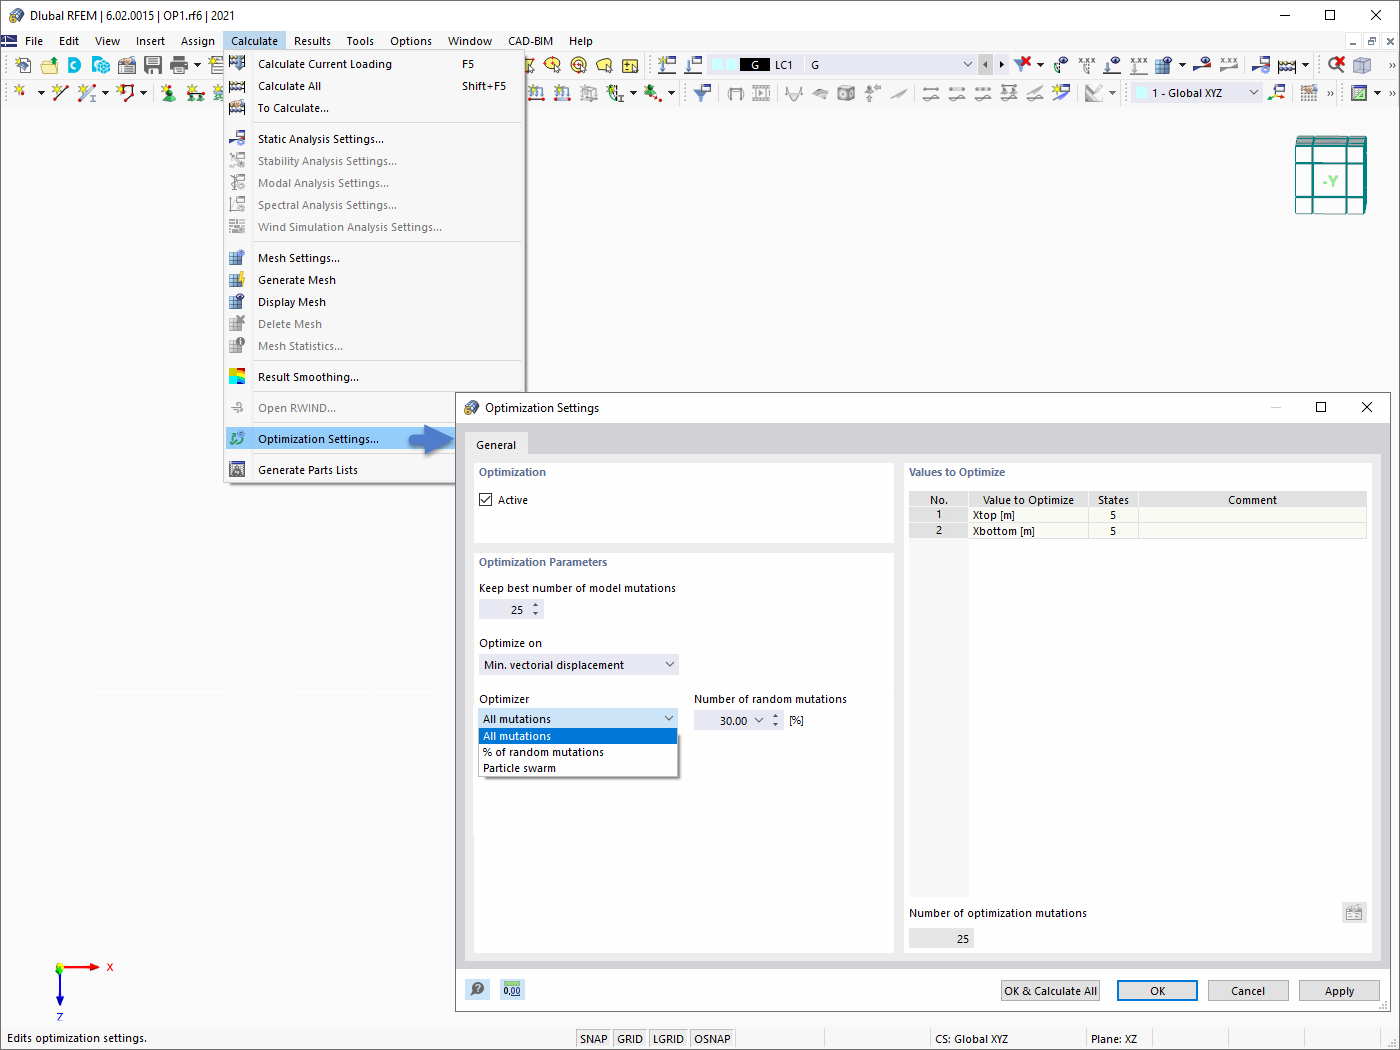1400x1050 pixels.
Task: Select the nodal support tool icon
Action: click(169, 93)
